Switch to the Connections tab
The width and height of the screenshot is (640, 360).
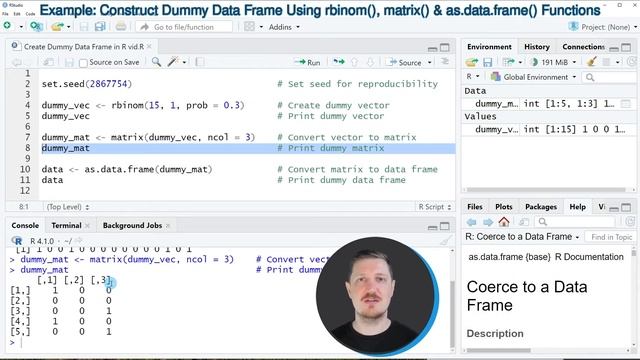coord(583,47)
